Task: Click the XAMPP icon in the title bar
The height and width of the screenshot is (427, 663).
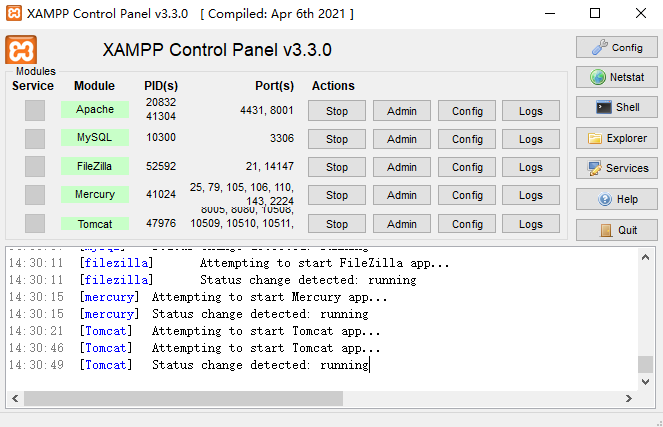Action: click(x=14, y=14)
